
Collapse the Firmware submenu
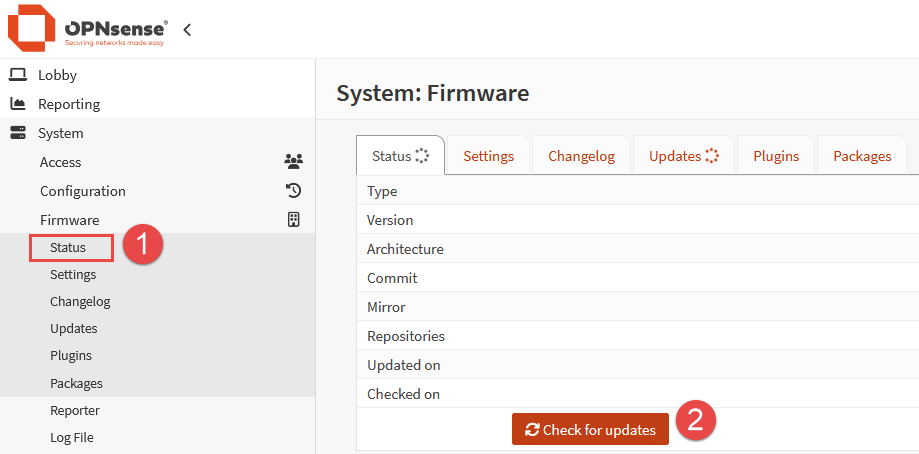[69, 220]
